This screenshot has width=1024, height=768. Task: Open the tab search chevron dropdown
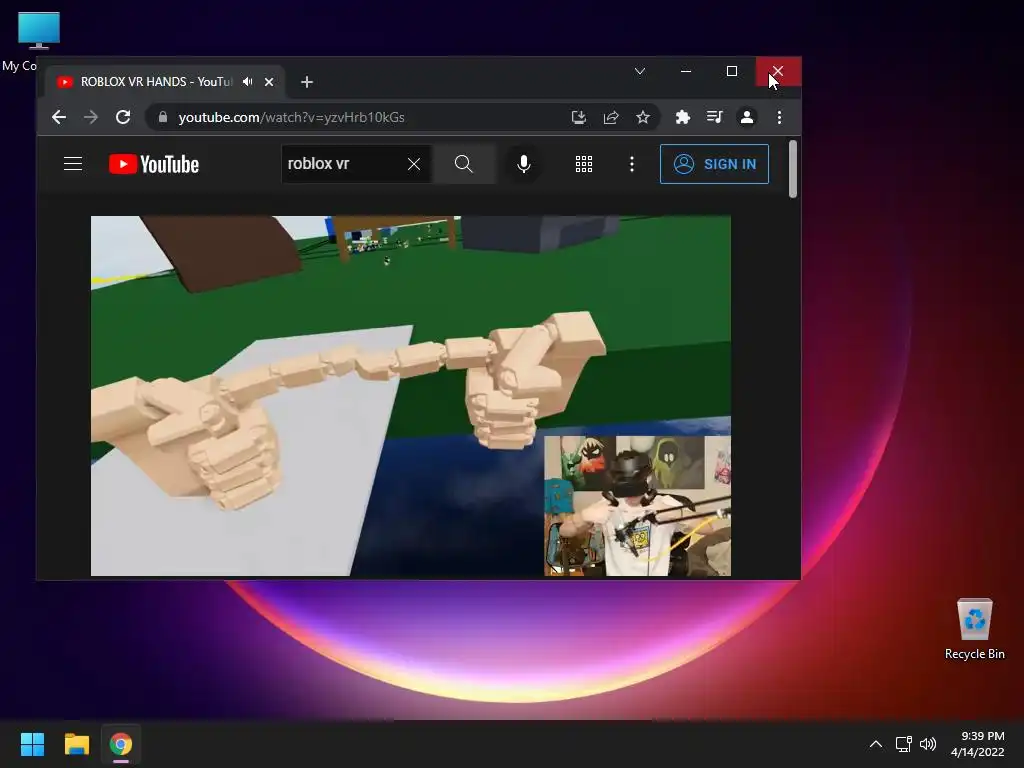640,71
